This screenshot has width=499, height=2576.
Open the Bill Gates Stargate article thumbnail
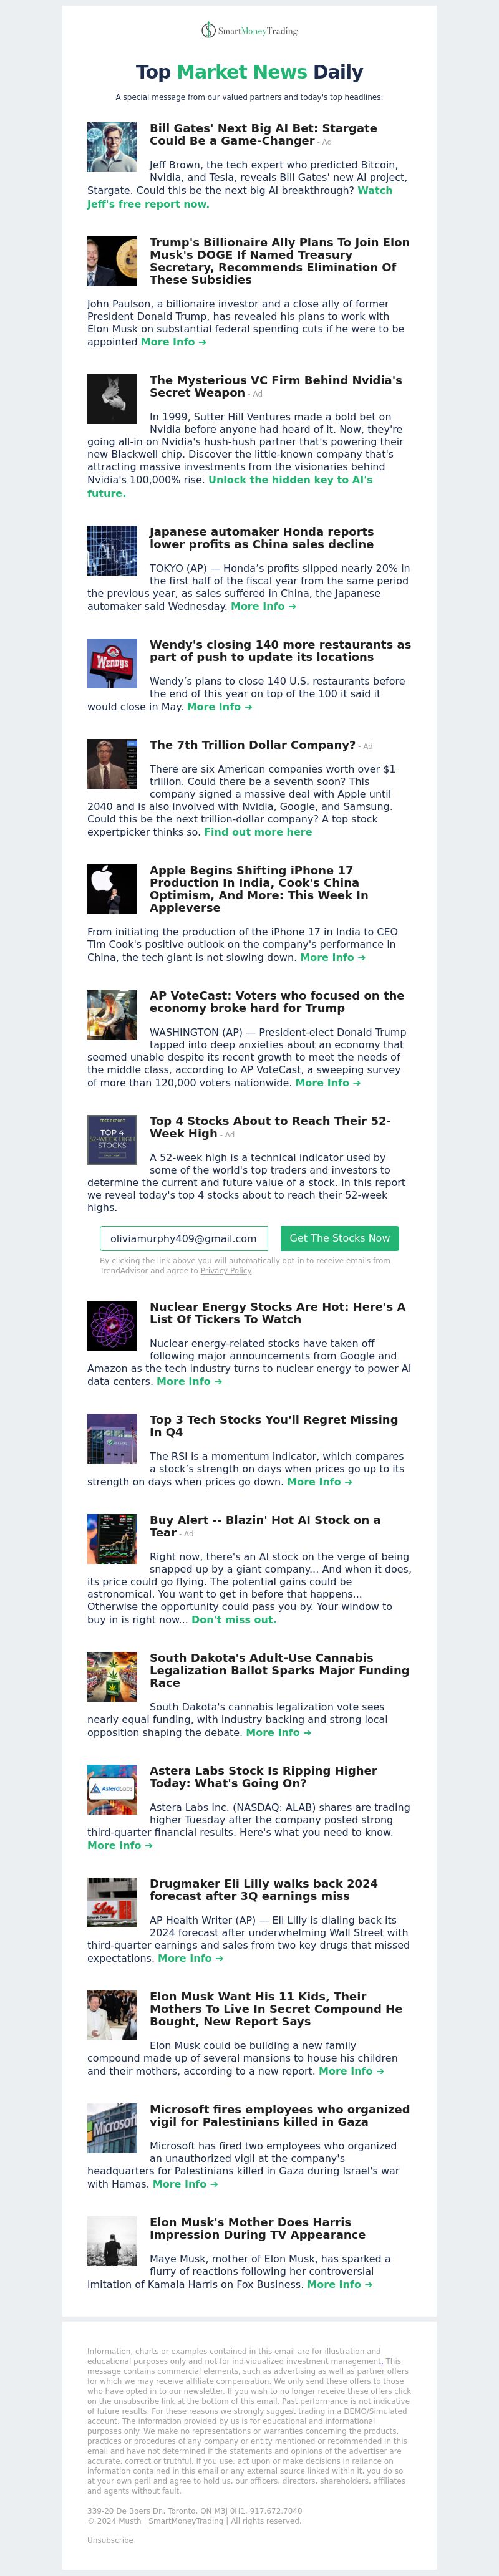[112, 147]
